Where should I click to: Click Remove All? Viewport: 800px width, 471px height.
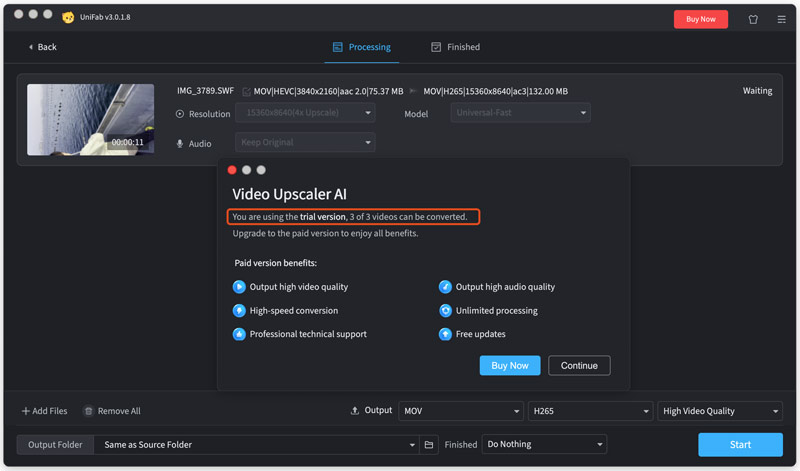point(112,411)
